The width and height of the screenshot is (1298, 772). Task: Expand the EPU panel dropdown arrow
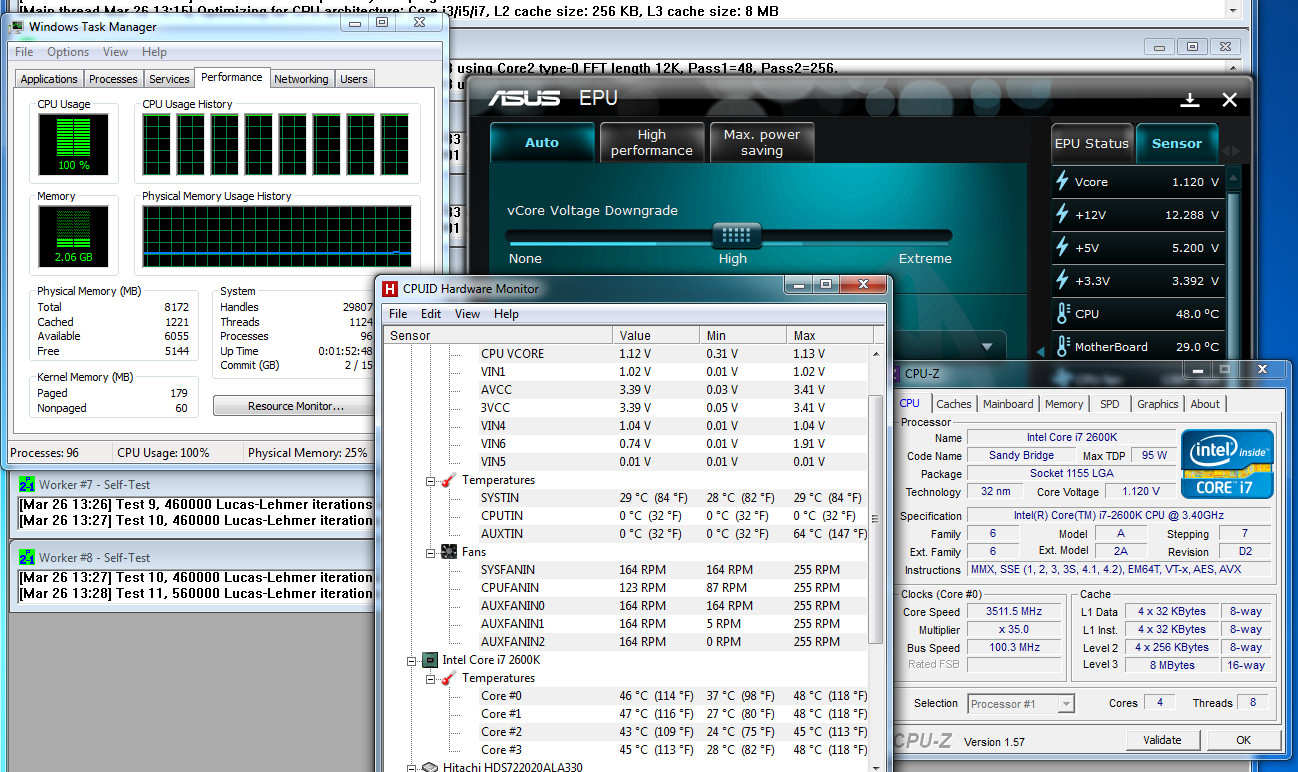click(x=987, y=347)
